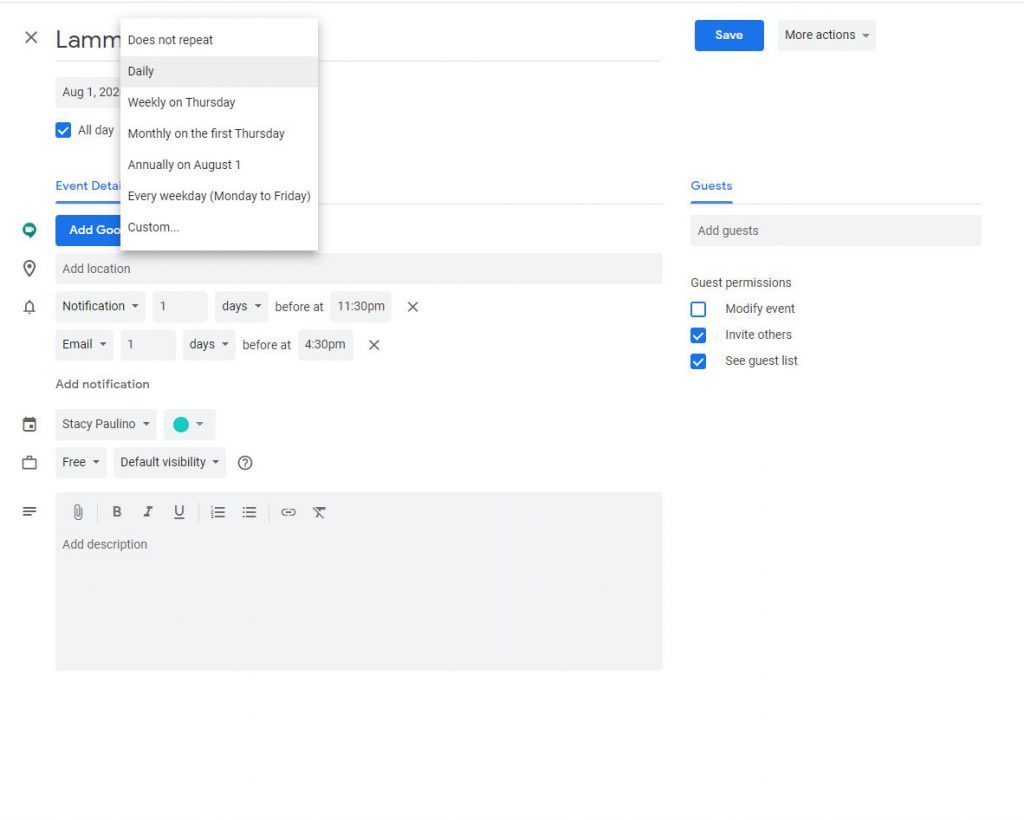
Task: Insert a link in the description
Action: pyautogui.click(x=288, y=513)
